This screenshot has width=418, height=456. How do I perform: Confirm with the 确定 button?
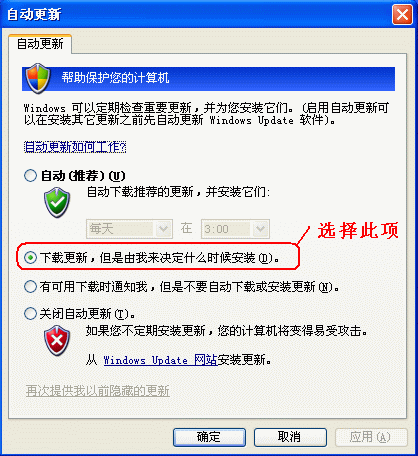tap(209, 437)
